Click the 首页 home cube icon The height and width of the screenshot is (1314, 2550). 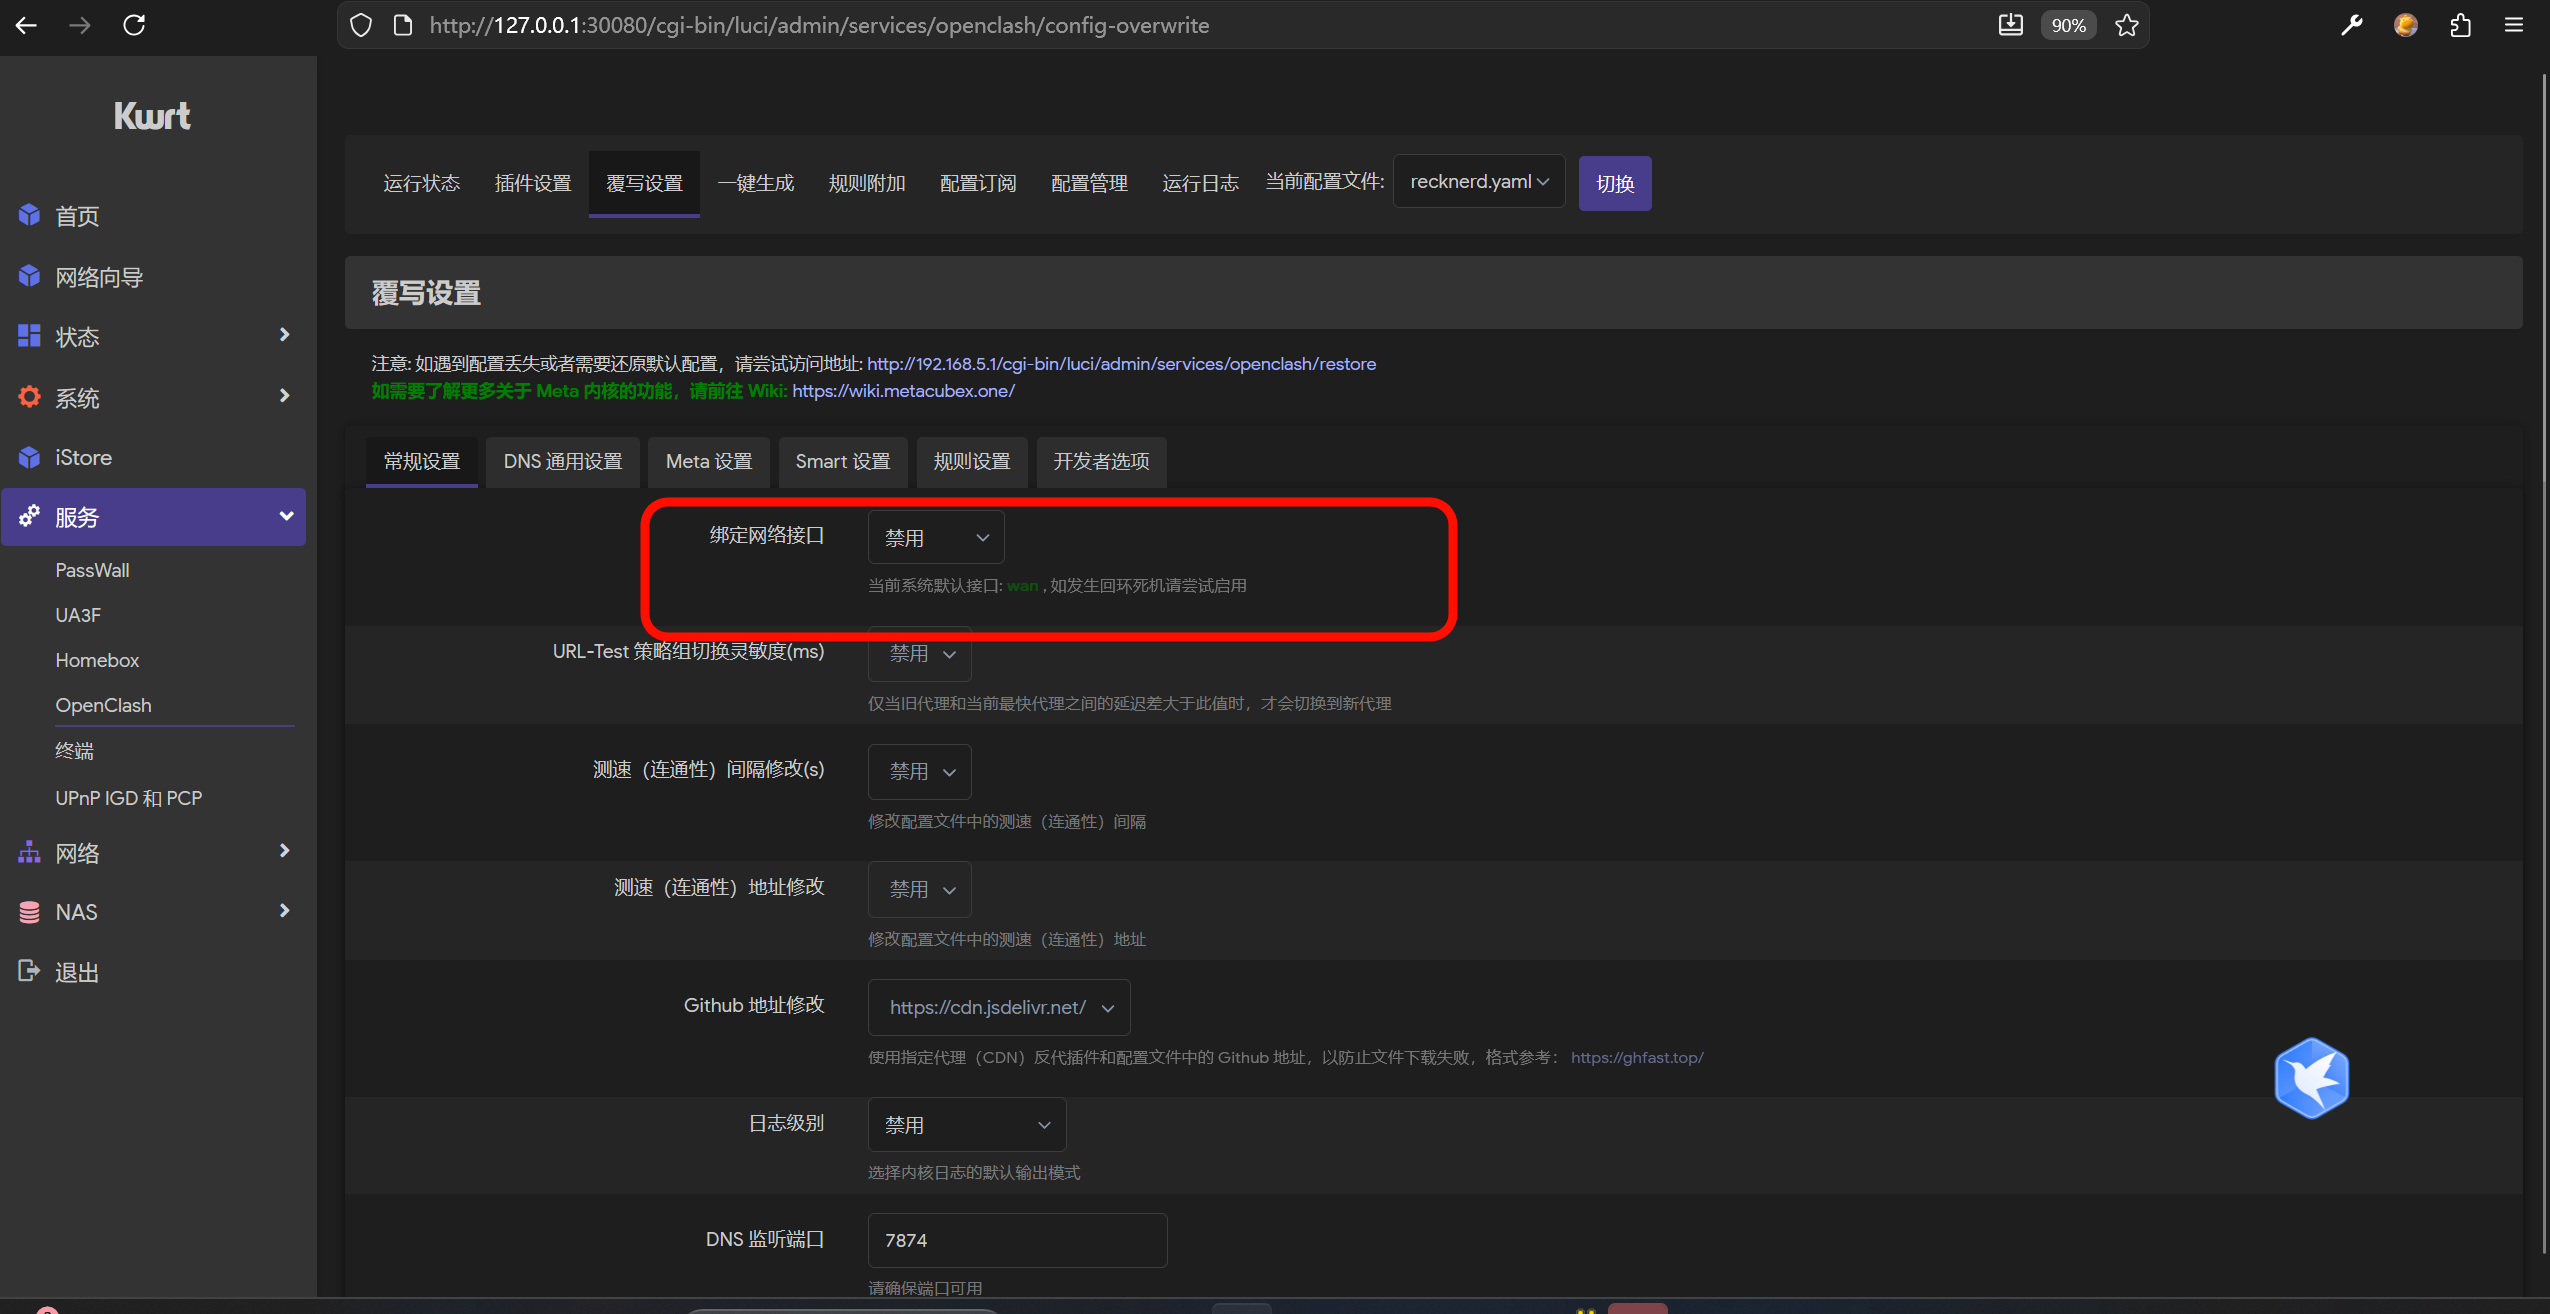point(29,215)
